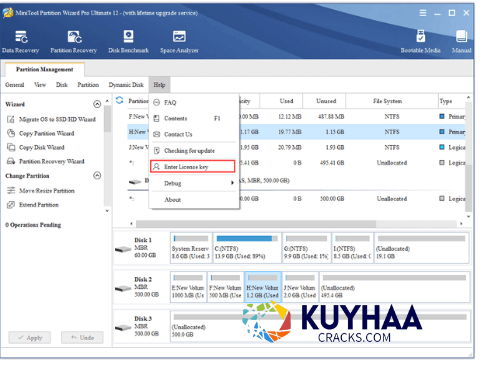Open the Disk menu
This screenshot has height=365, width=487.
(x=62, y=85)
